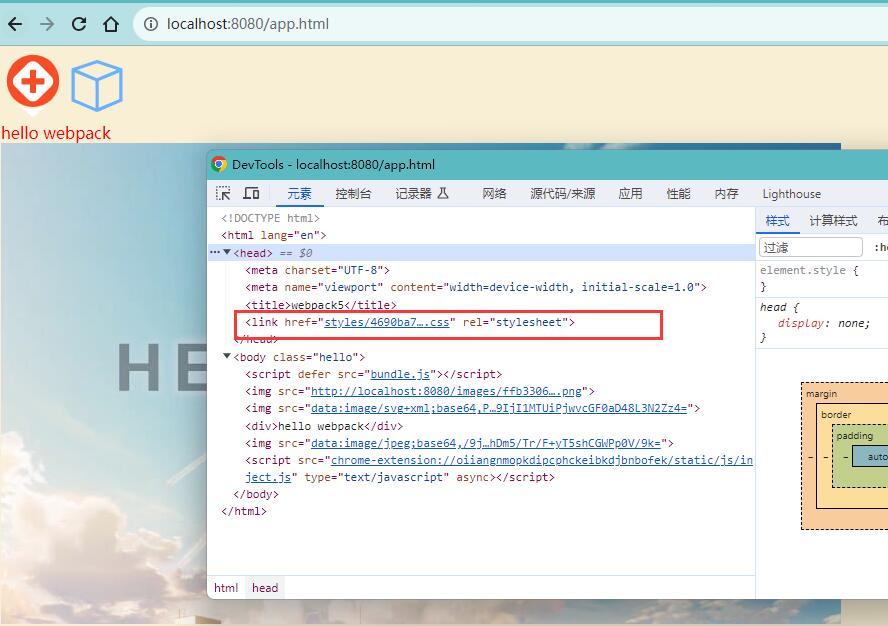
Task: Select the closing </body> tag line
Action: (x=256, y=495)
